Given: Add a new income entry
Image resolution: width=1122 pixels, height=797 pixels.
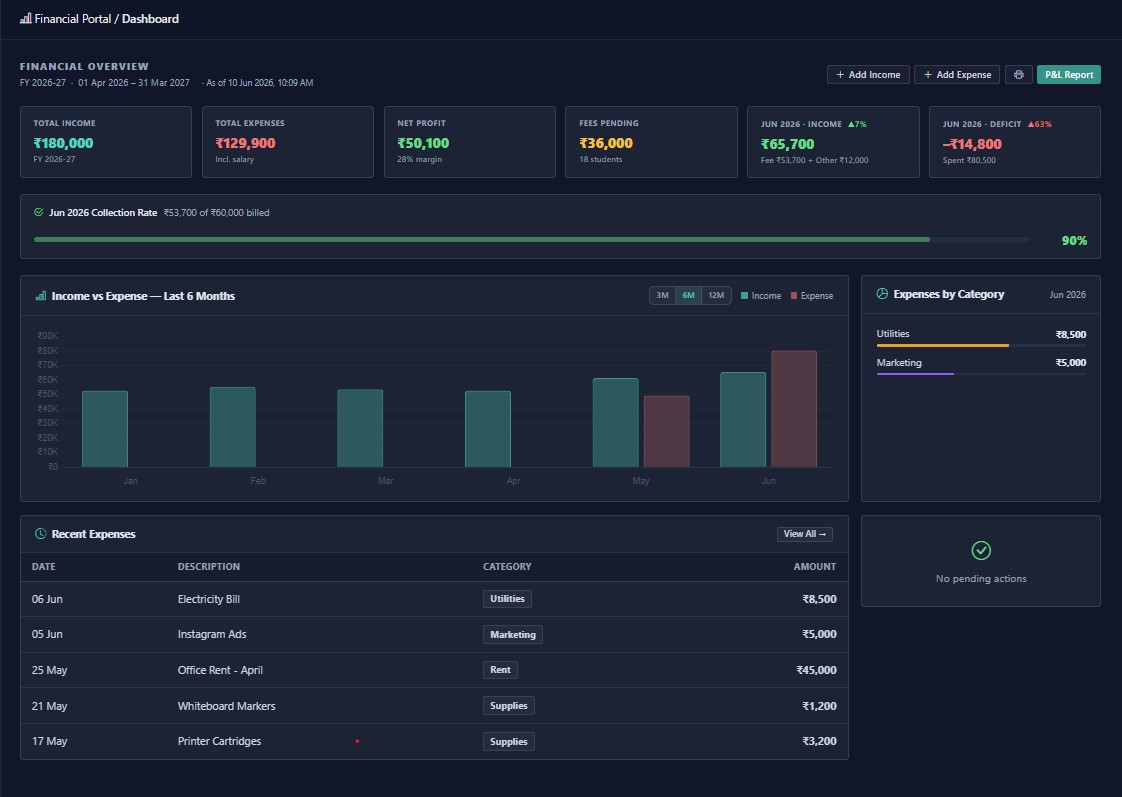Looking at the screenshot, I should [x=868, y=74].
